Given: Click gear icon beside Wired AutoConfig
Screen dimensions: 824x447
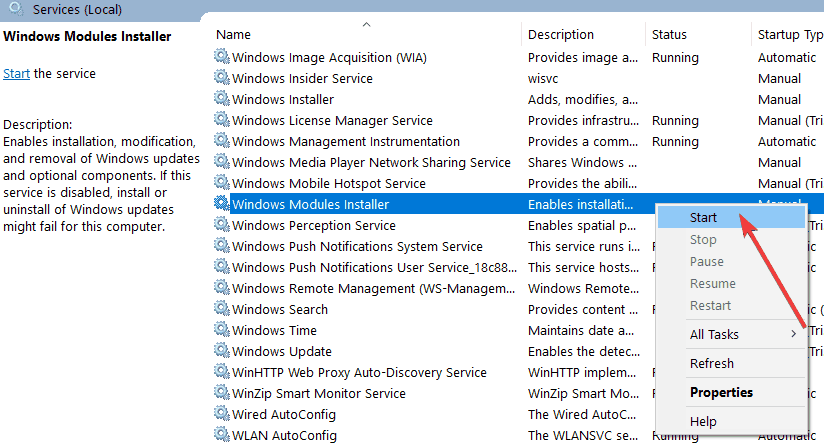Looking at the screenshot, I should coord(222,413).
